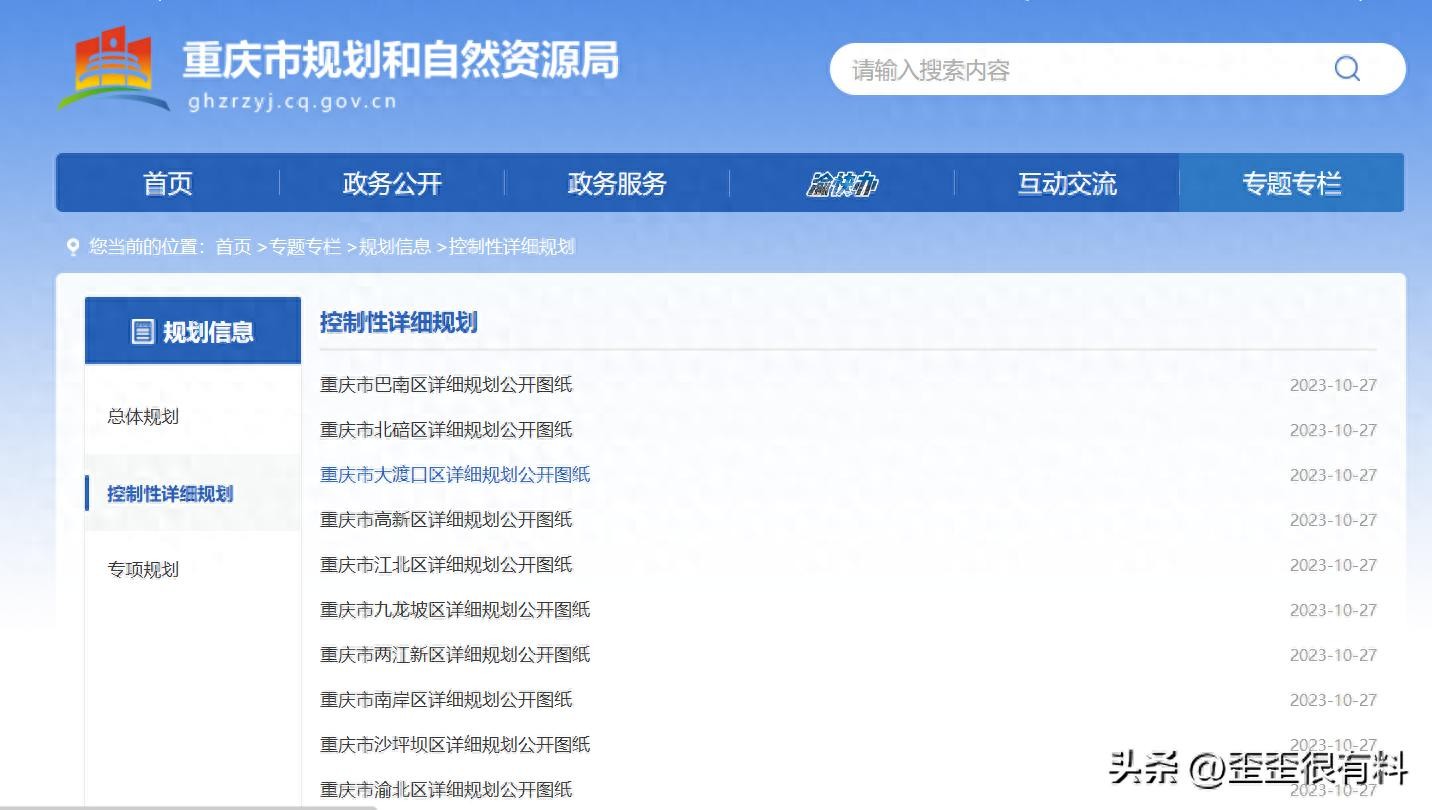
Task: Type in the 请输入搜索内容 search box
Action: 1080,70
